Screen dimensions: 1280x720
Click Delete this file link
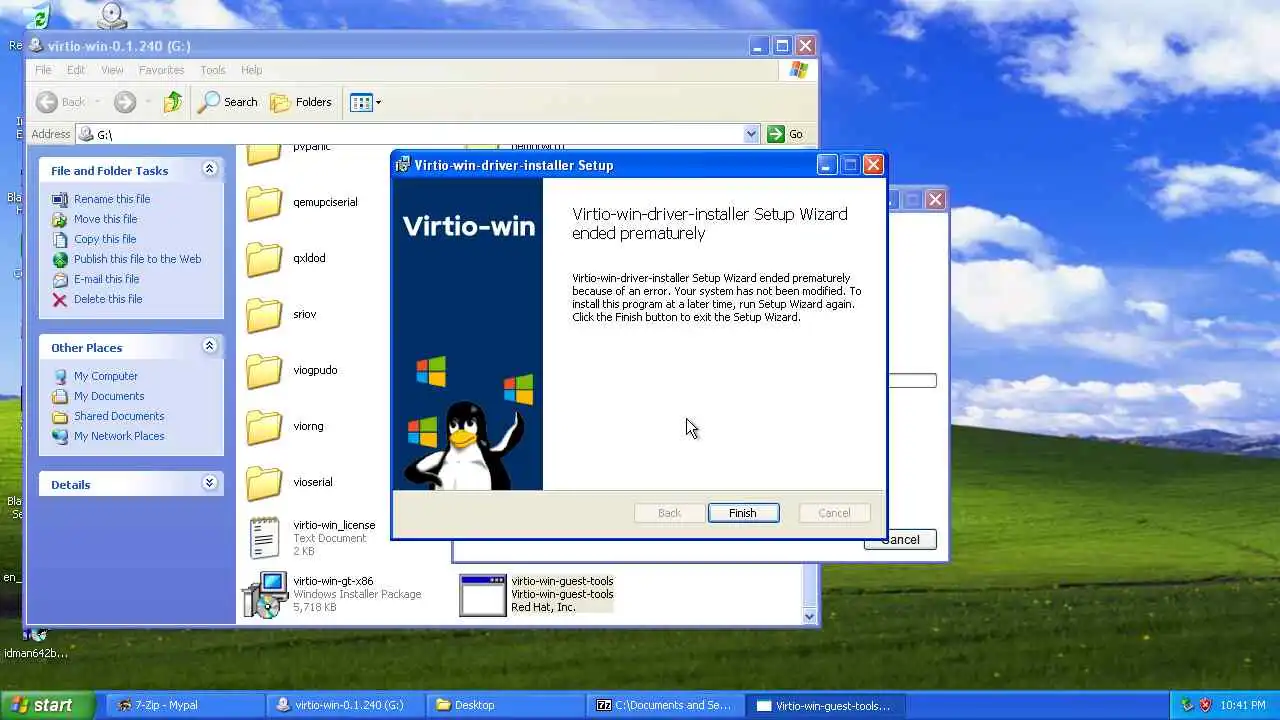108,299
